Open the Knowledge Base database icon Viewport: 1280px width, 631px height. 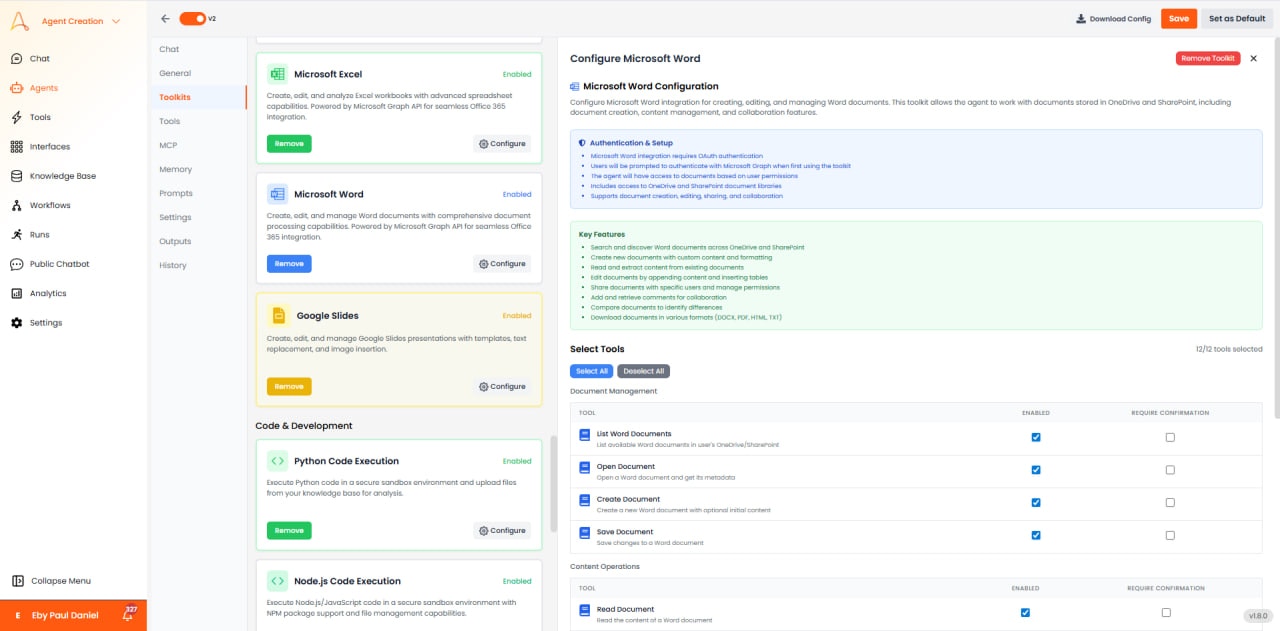(x=17, y=176)
